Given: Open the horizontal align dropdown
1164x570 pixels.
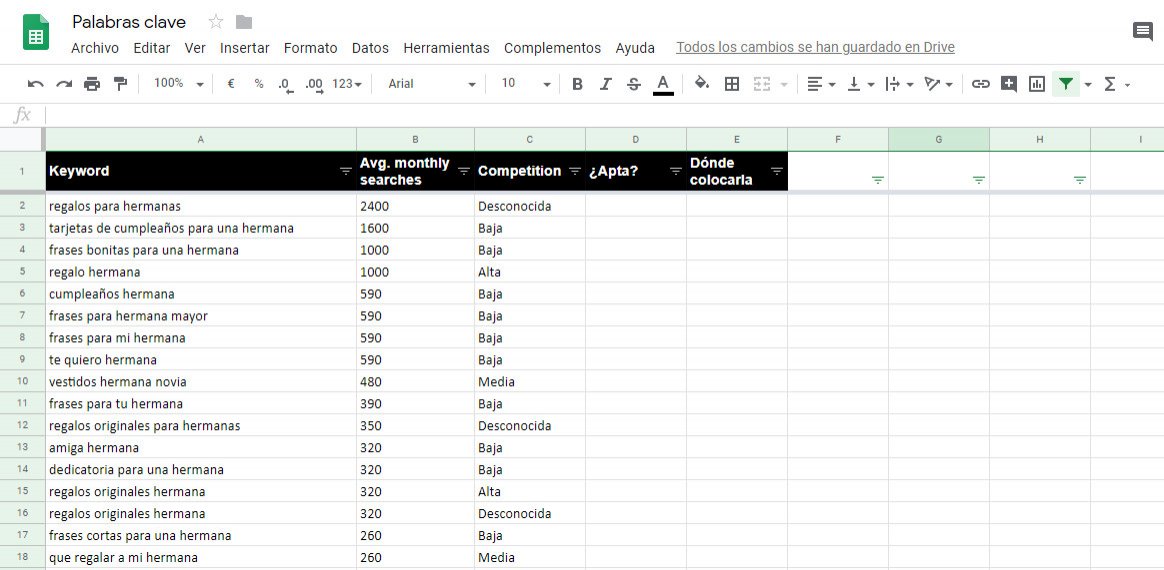Looking at the screenshot, I should 821,84.
